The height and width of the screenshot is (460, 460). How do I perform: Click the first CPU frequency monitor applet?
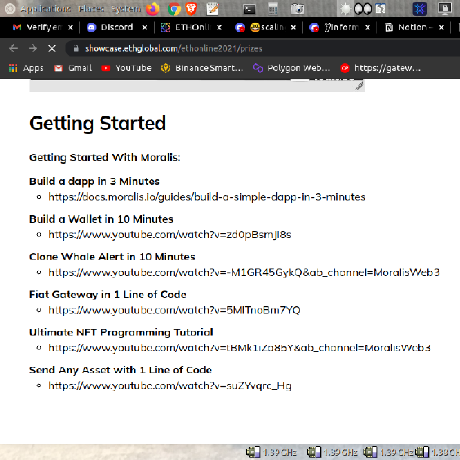[271, 452]
